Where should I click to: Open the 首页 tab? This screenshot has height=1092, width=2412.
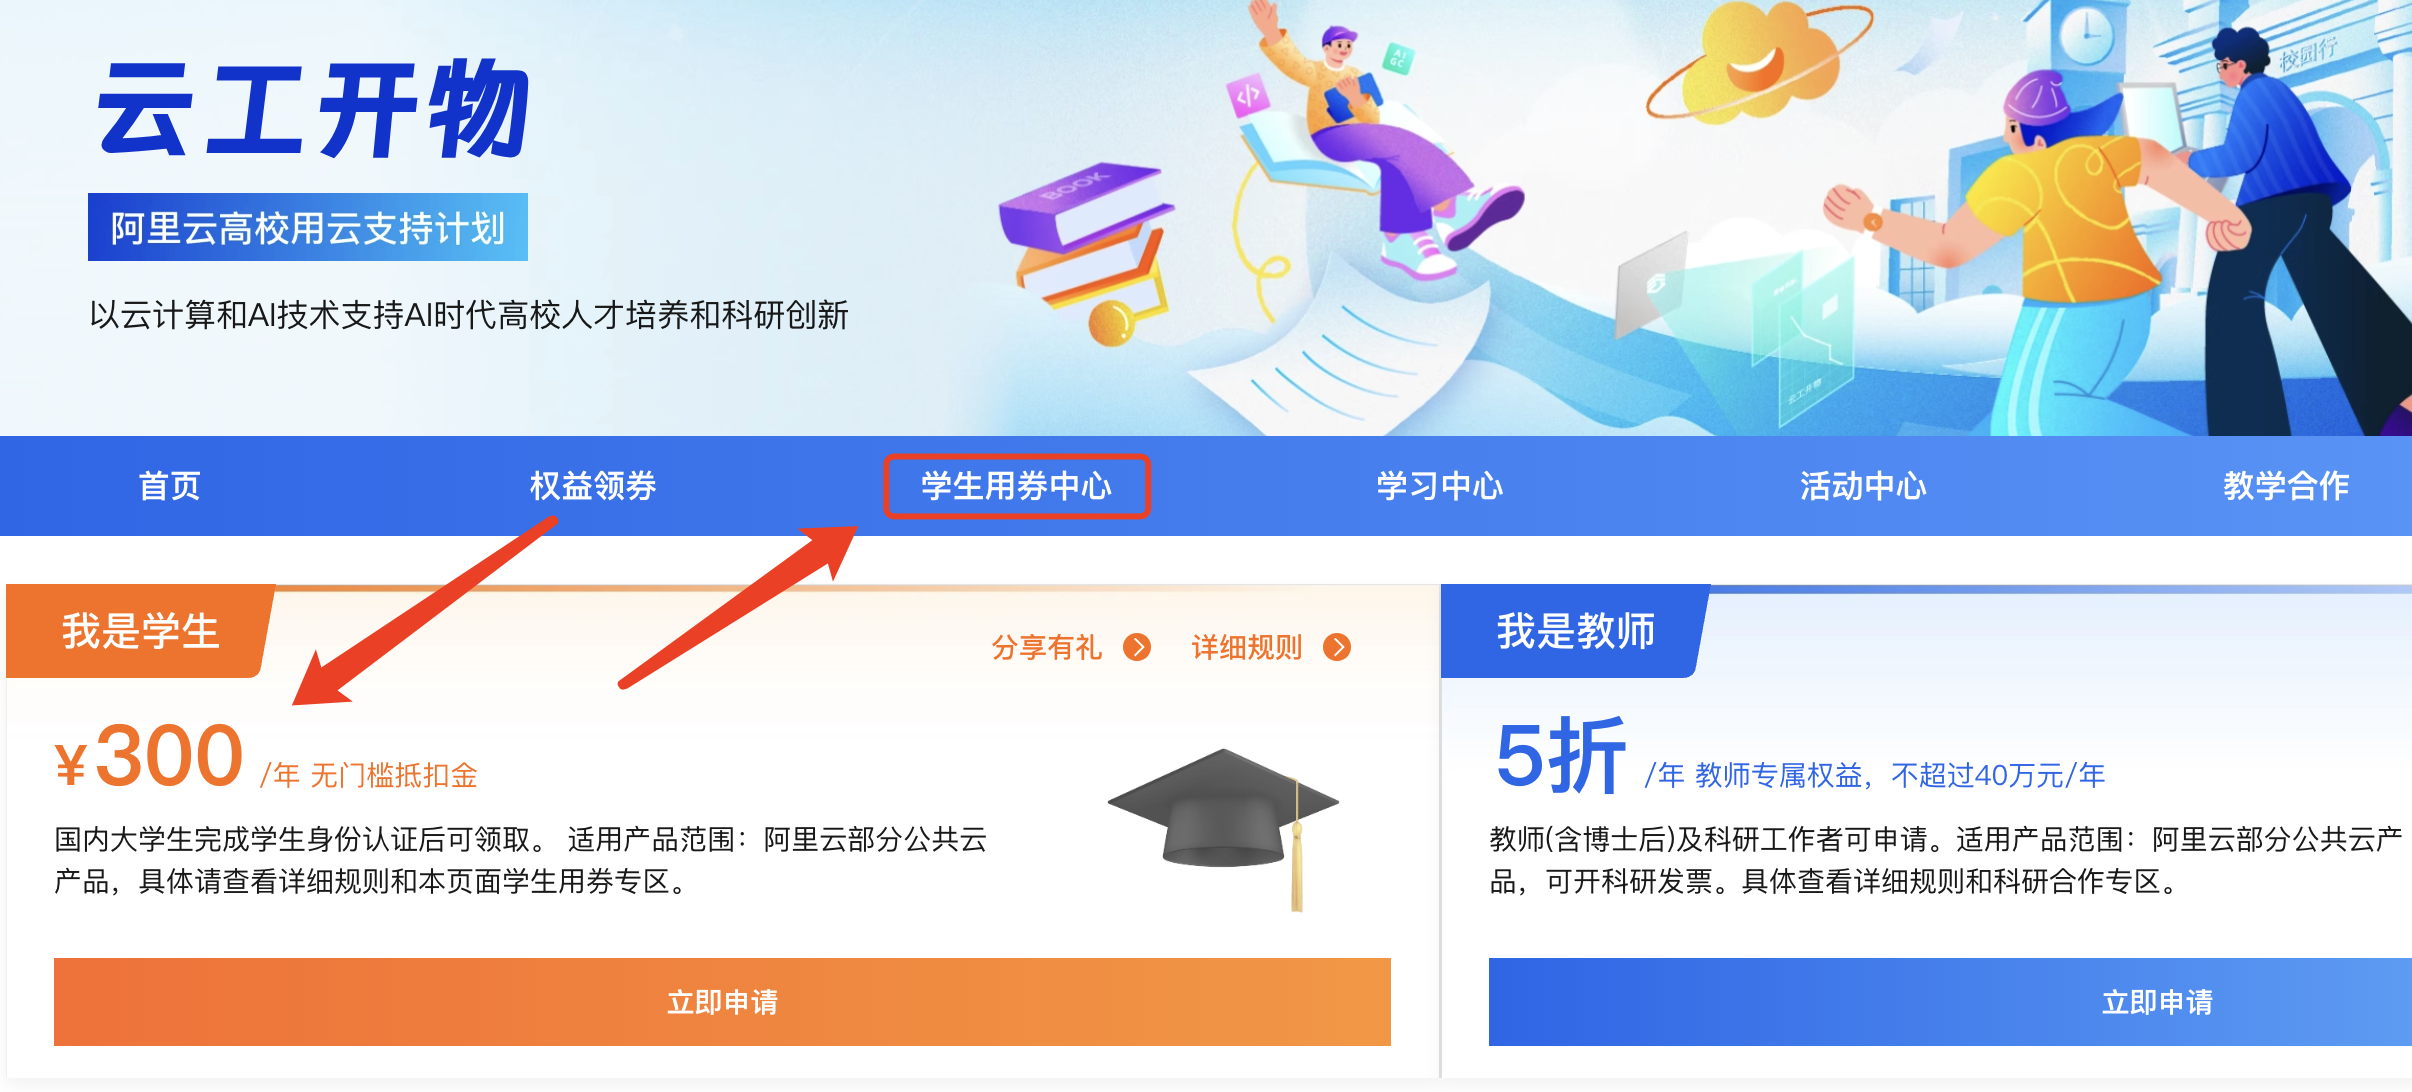click(169, 486)
